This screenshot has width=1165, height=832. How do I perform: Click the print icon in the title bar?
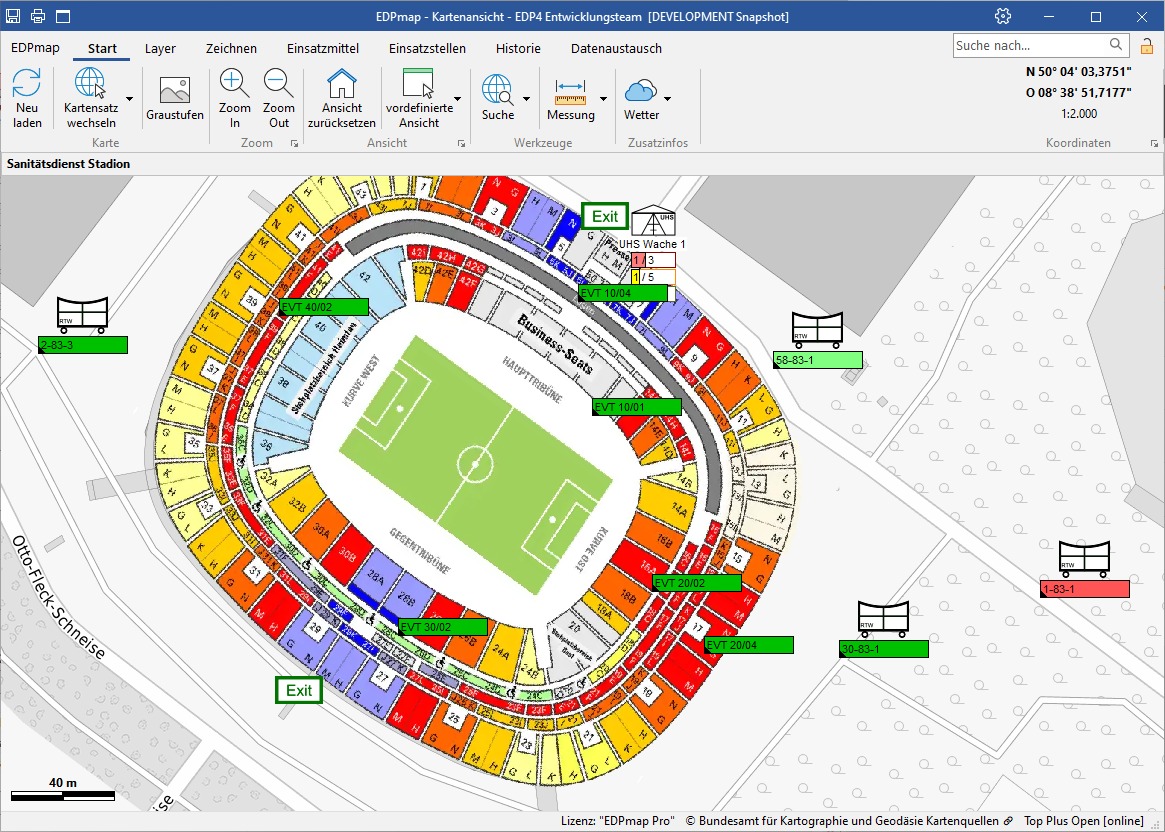click(38, 16)
